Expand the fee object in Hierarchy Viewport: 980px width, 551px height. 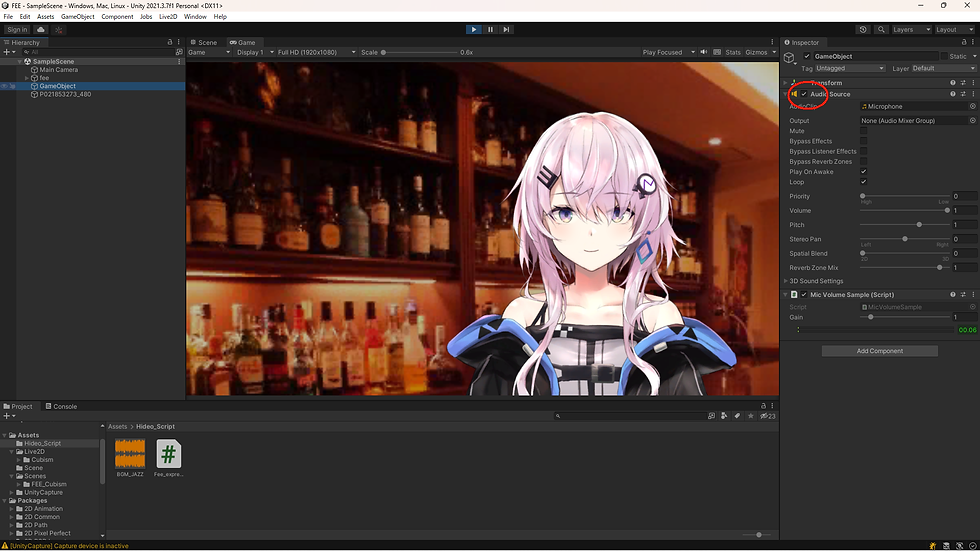point(27,78)
